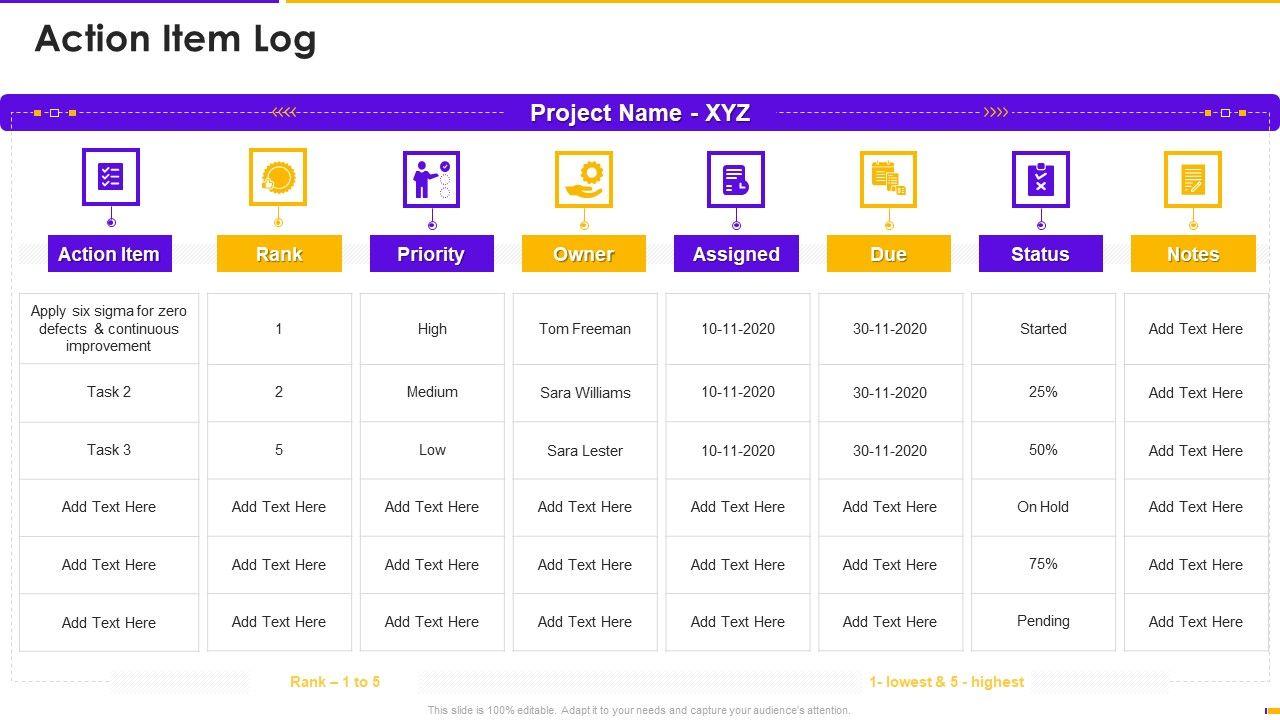This screenshot has height=720, width=1280.
Task: Select the hand-and-gear icon above Owner
Action: (584, 179)
